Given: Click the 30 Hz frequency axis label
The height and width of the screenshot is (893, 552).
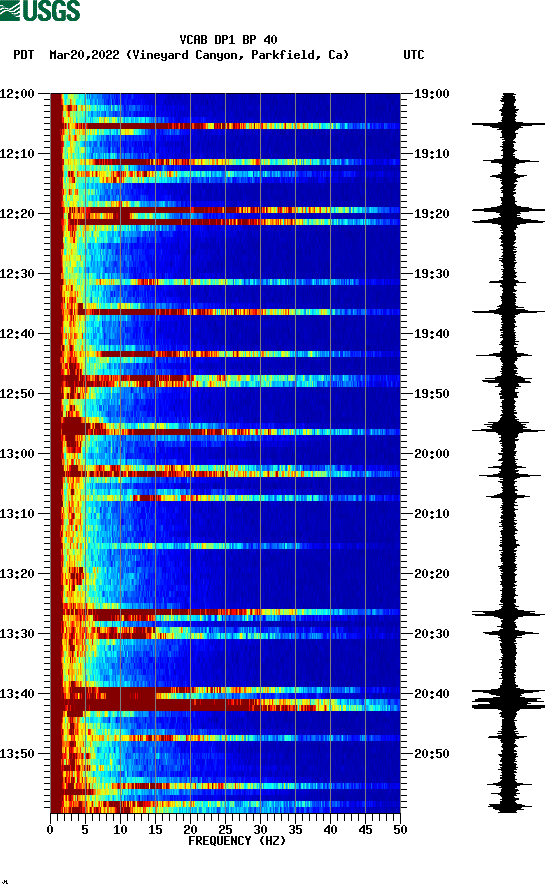Looking at the screenshot, I should (x=260, y=830).
